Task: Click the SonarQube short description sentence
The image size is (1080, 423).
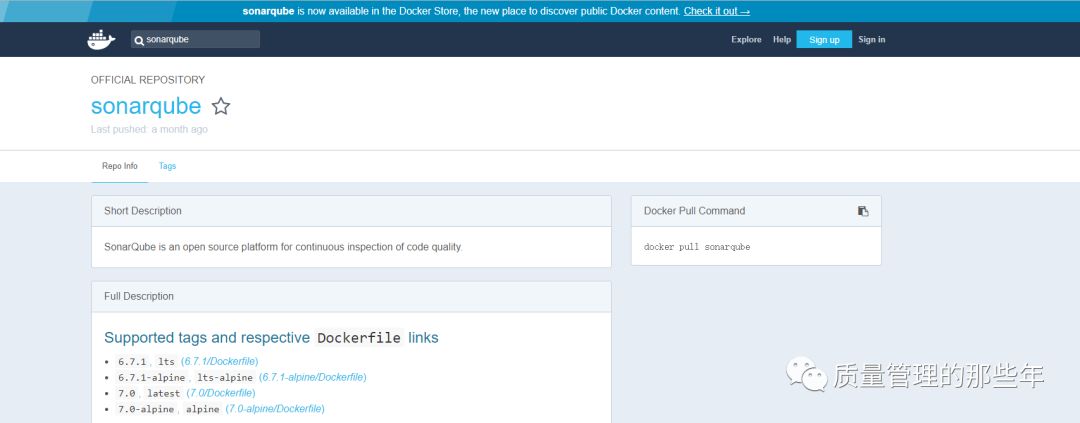Action: click(283, 247)
